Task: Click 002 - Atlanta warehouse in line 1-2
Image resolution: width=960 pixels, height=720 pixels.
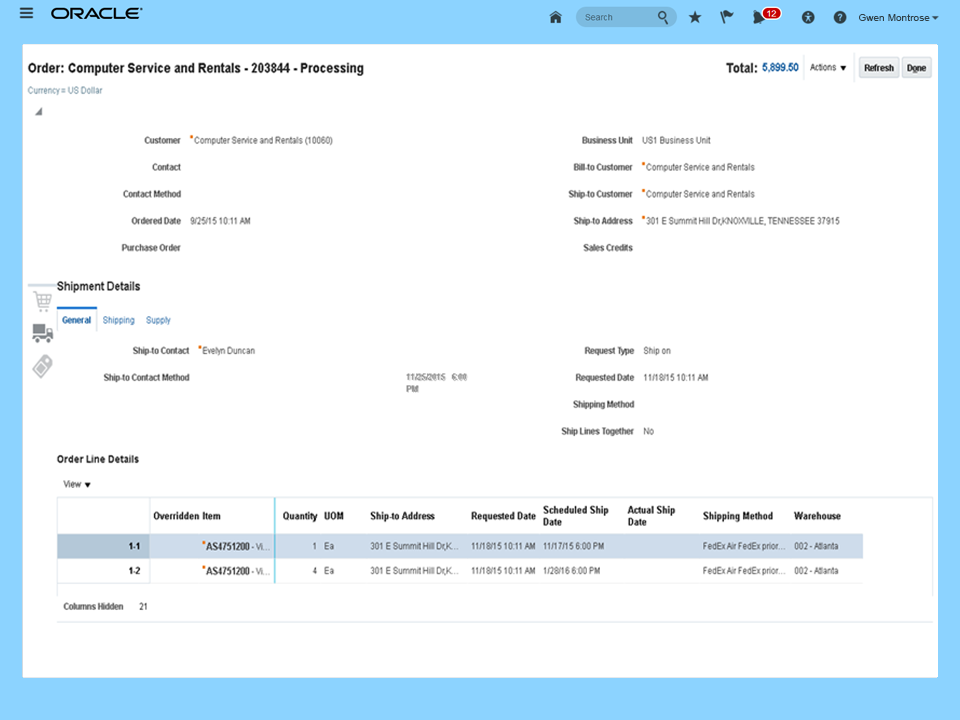Action: (816, 571)
